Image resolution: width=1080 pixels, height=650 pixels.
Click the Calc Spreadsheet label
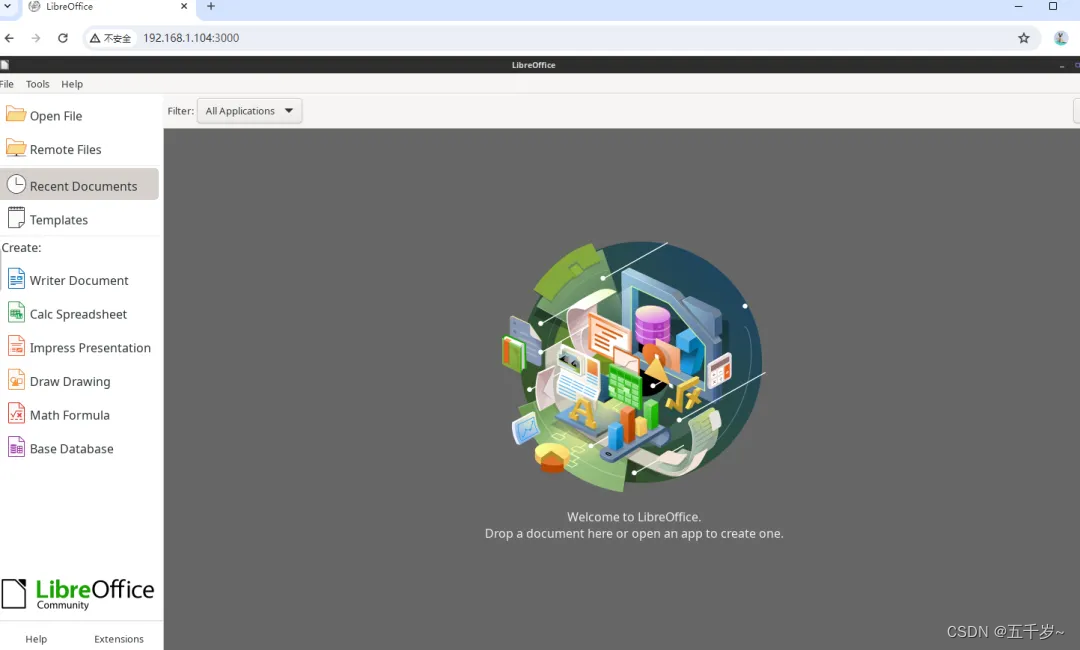pos(79,315)
